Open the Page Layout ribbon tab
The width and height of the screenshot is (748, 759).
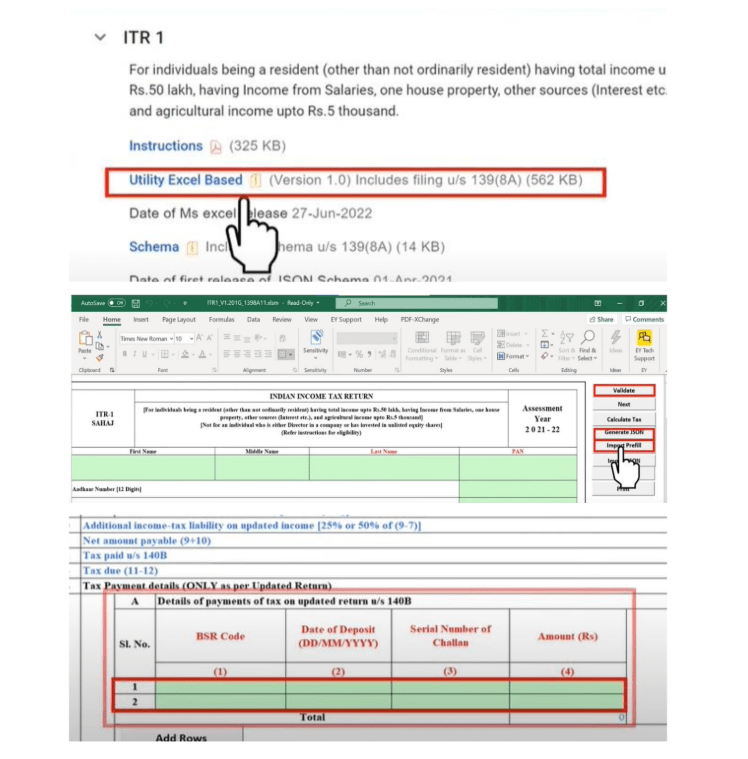click(180, 320)
